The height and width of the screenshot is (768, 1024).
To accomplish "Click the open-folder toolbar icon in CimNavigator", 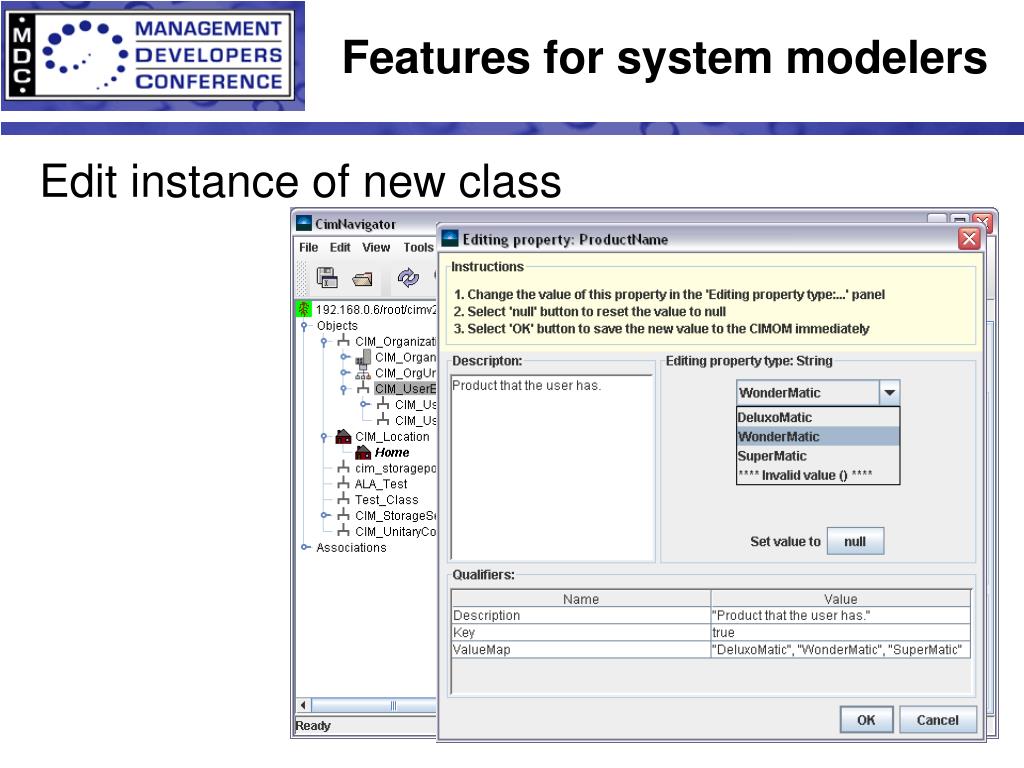I will 362,279.
